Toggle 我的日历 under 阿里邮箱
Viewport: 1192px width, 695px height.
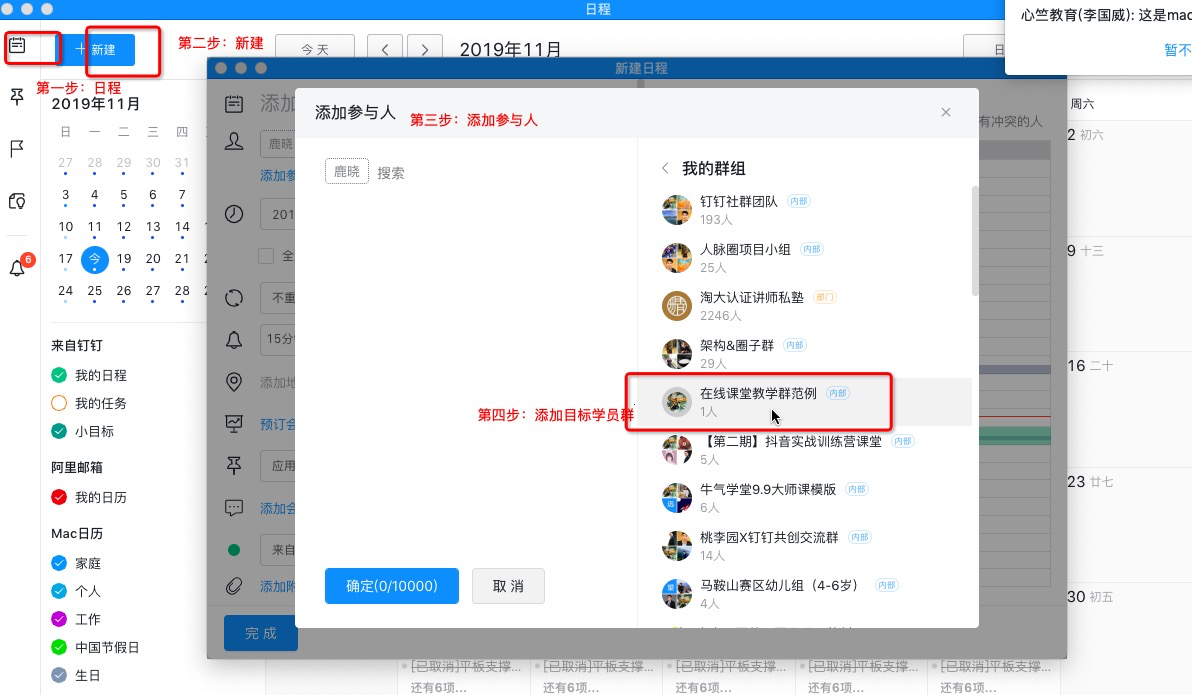[59, 497]
